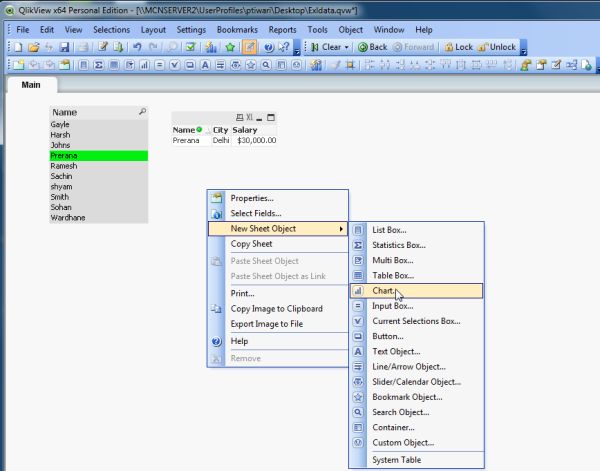Click the Name list box search icon
The width and height of the screenshot is (600, 471).
(142, 111)
